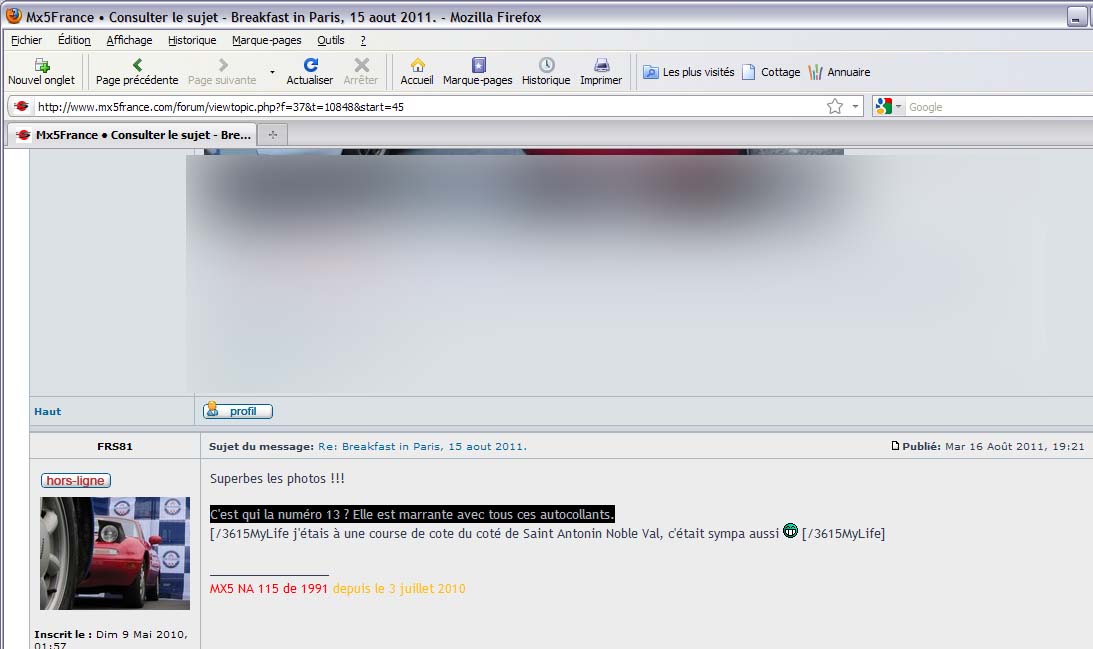The image size is (1093, 649).
Task: Click the Haut link to jump to top
Action: [x=47, y=411]
